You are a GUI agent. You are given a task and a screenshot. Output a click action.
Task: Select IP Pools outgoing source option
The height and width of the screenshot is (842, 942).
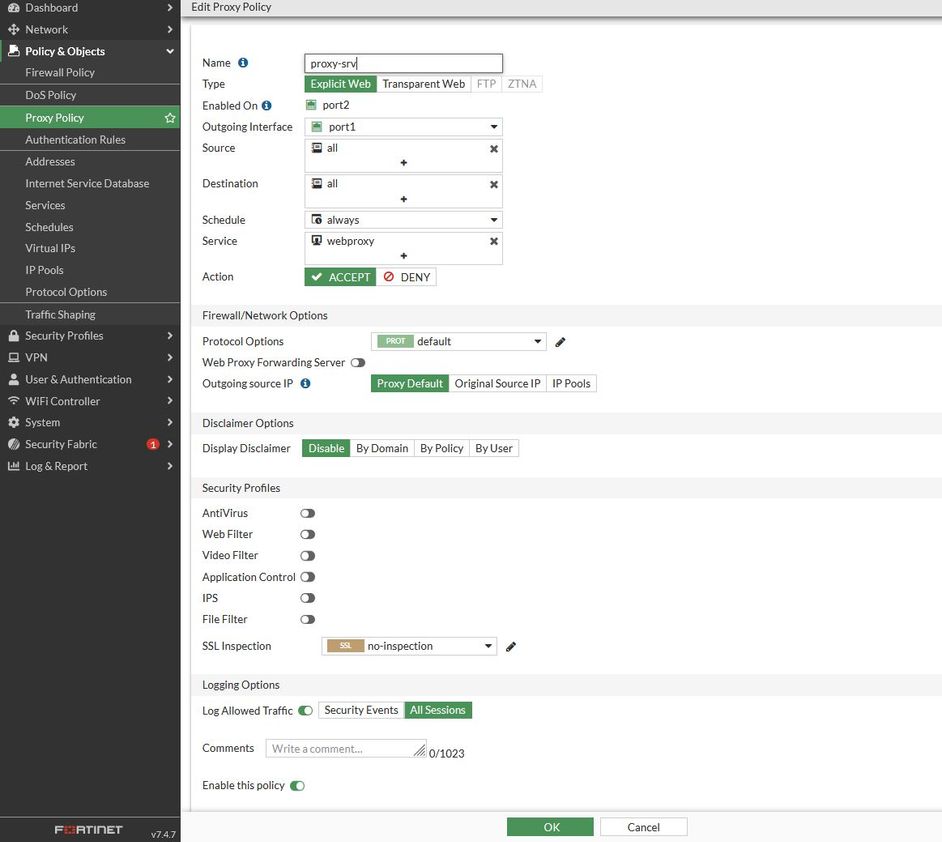pyautogui.click(x=571, y=383)
